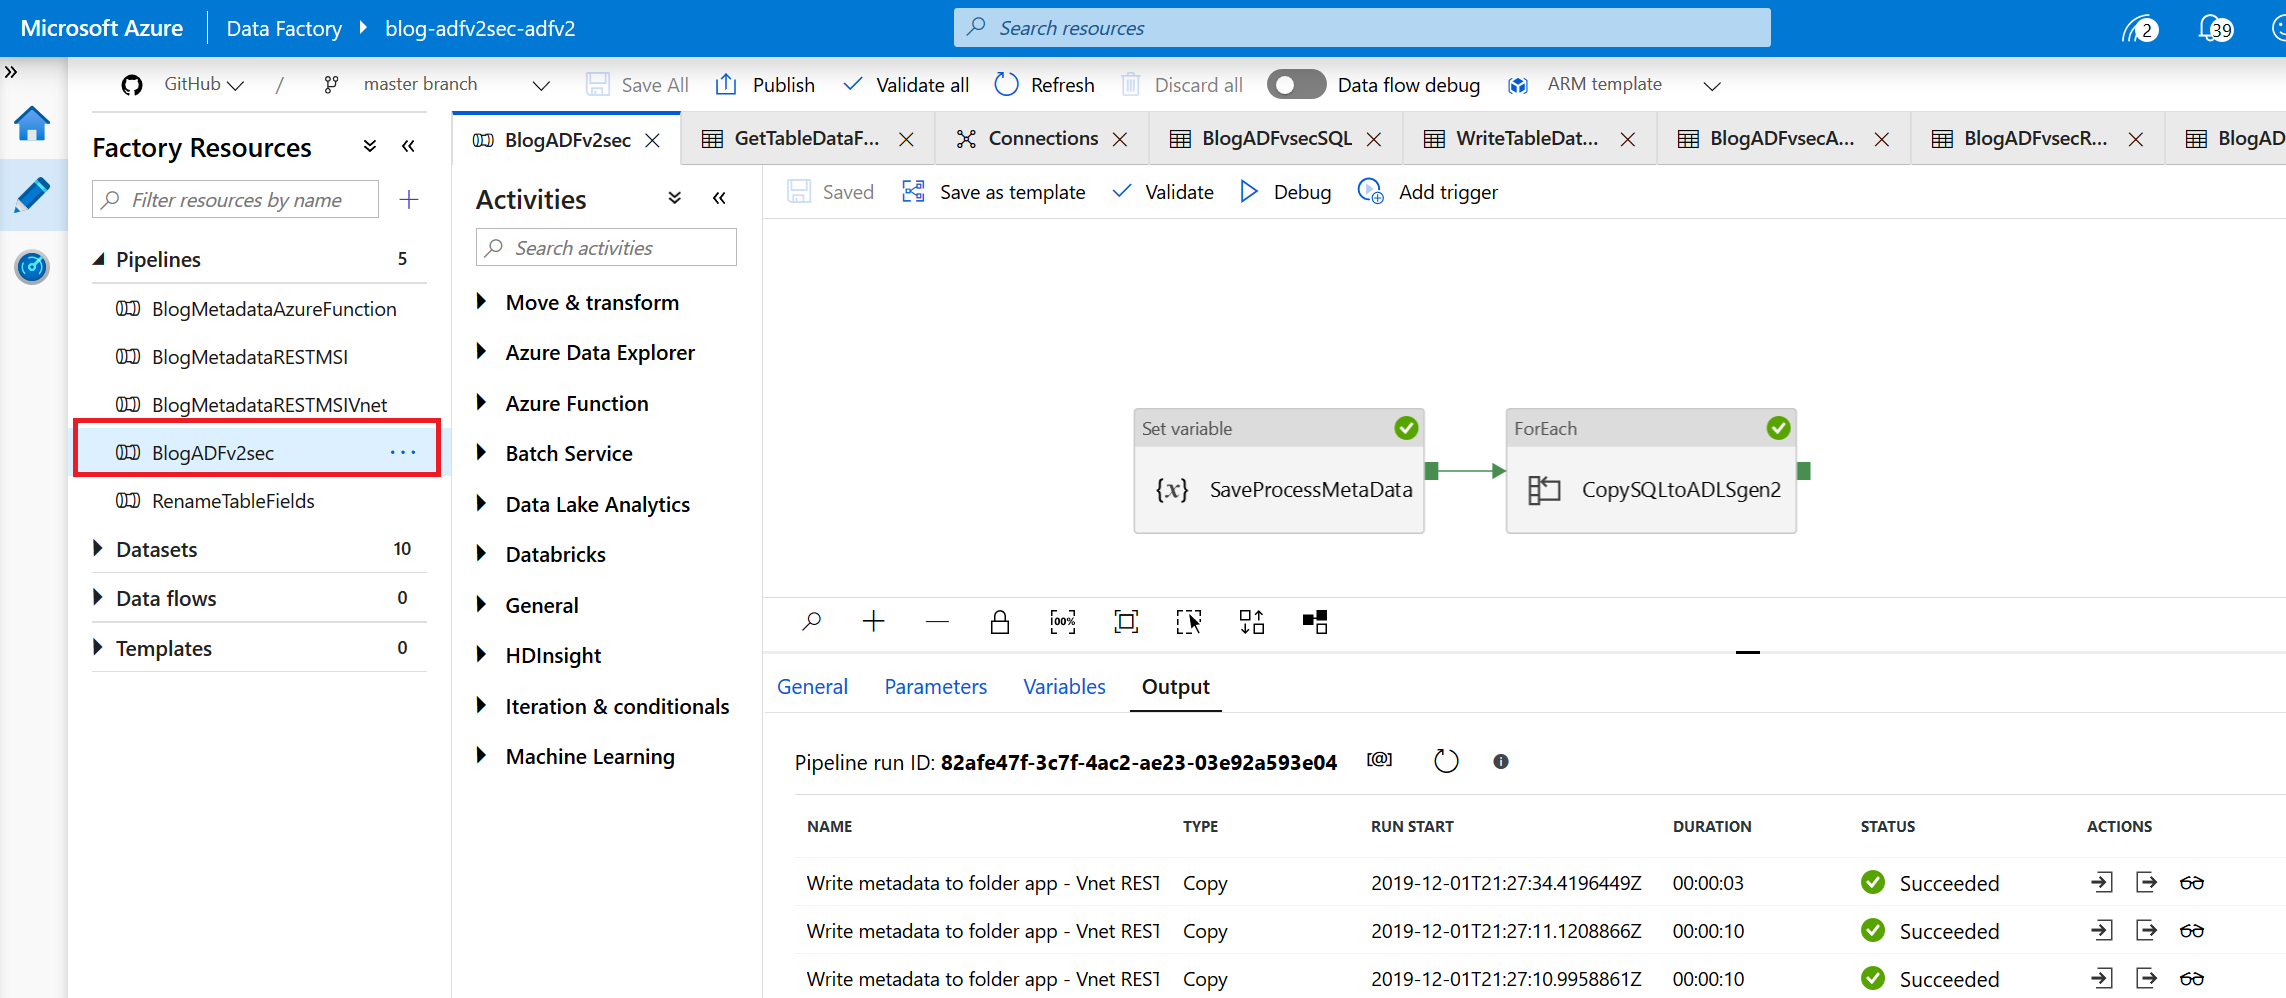The image size is (2286, 998).
Task: Toggle Data flow debug switch
Action: tap(1295, 85)
